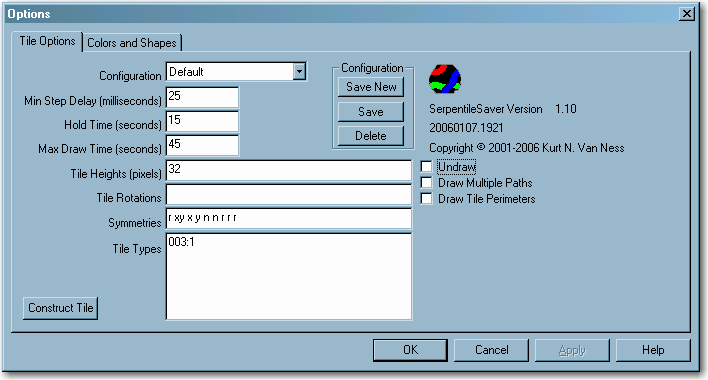Enable the Undraw checkbox
Image resolution: width=708 pixels, height=380 pixels.
(x=426, y=167)
